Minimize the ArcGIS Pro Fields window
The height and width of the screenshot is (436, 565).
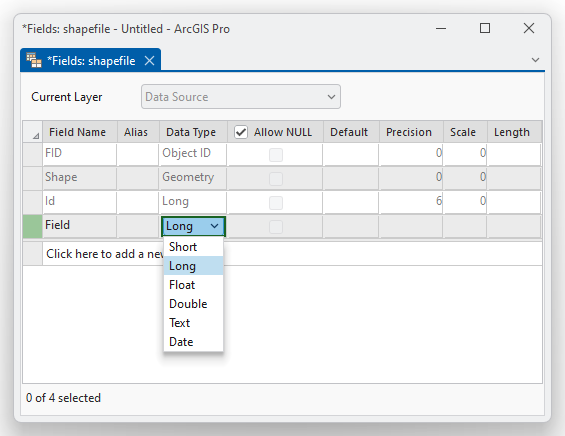(441, 28)
